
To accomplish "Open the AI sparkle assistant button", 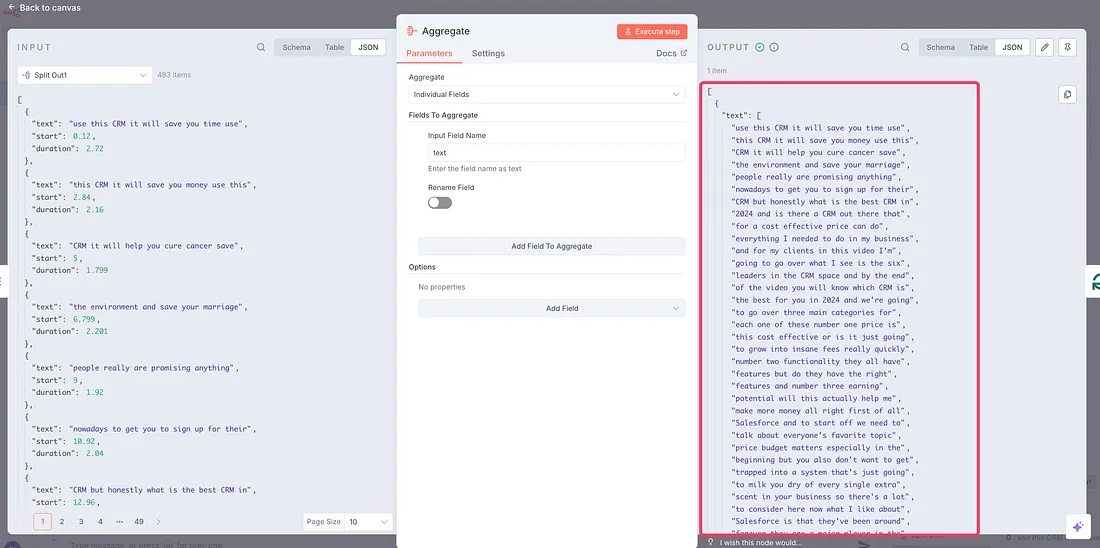I will 1077,526.
